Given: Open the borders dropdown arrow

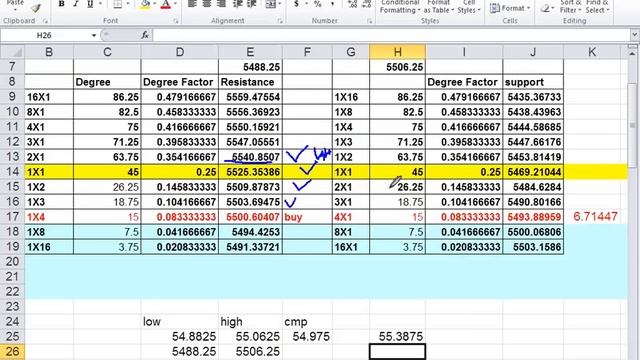Looking at the screenshot, I should pos(128,4).
